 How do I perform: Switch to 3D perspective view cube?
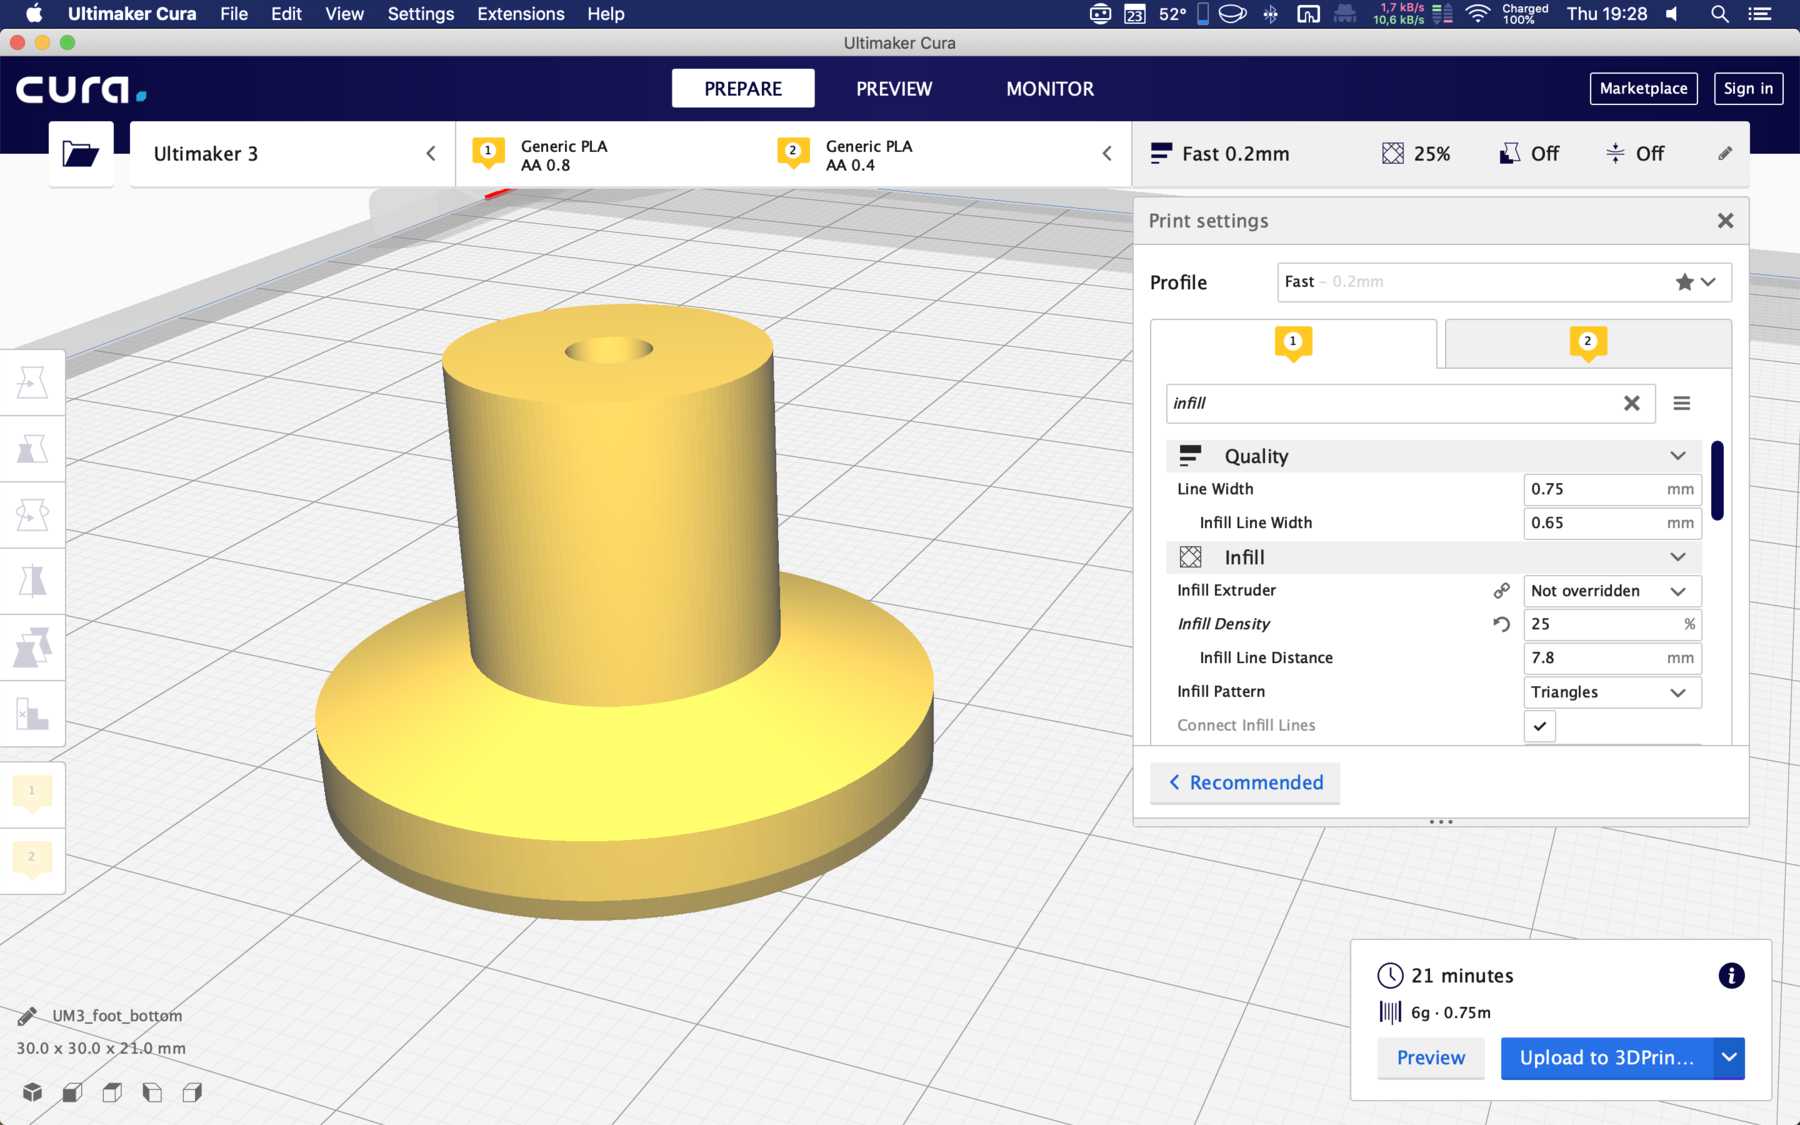pos(33,1092)
